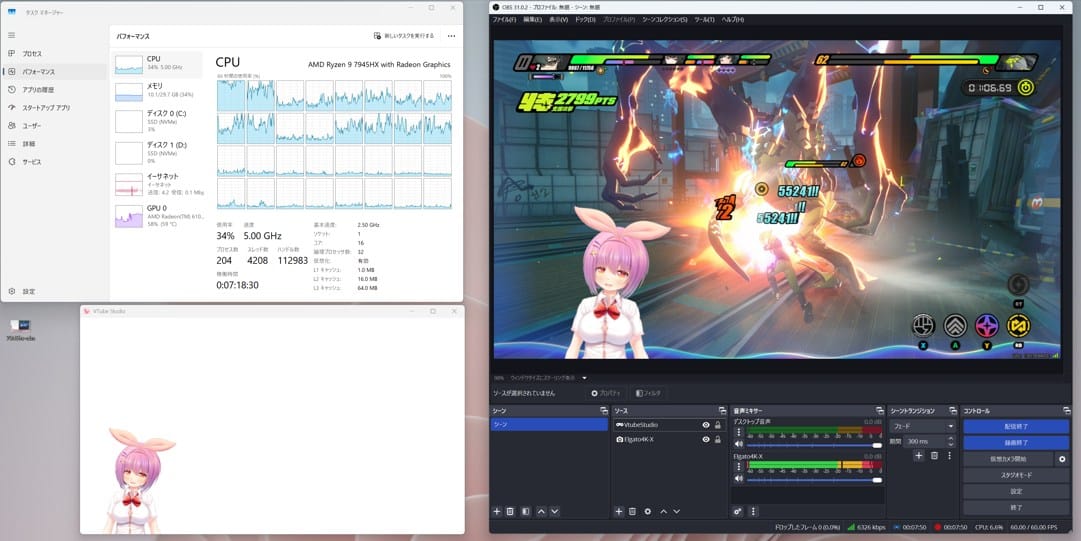Viewport: 1081px width, 541px height.
Task: Add a scene transition with plus icon
Action: coord(918,456)
